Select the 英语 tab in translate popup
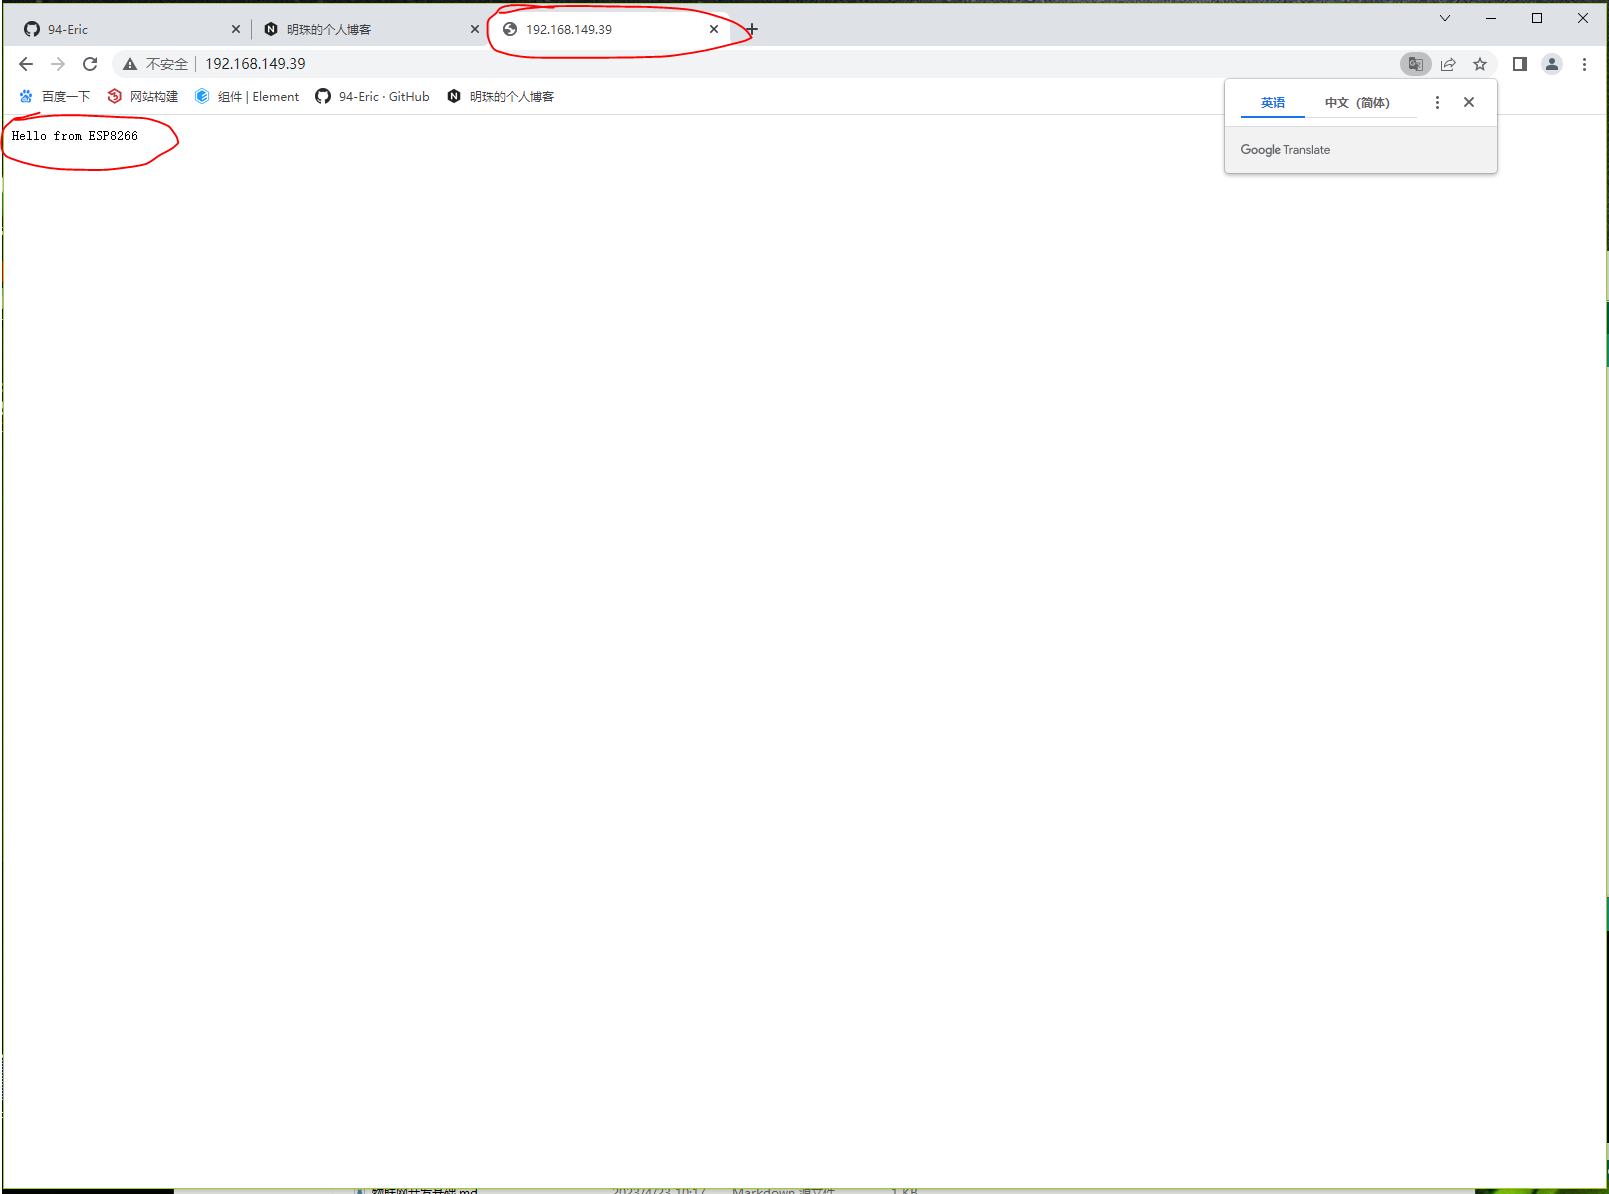Screen dimensions: 1609x1194 [x=1272, y=103]
